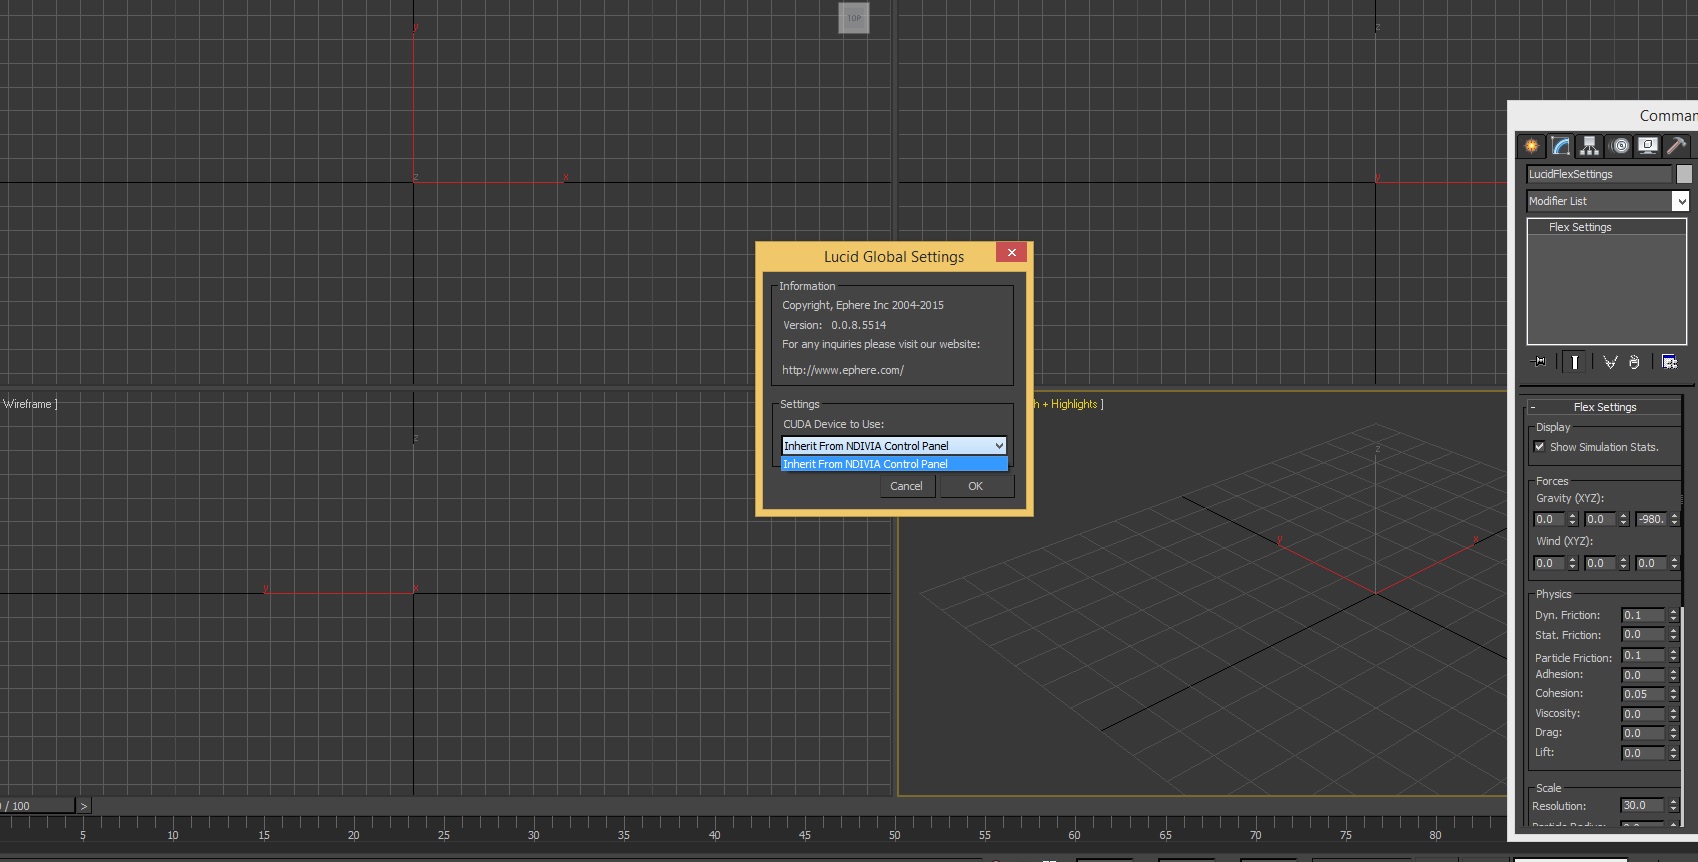Screen dimensions: 1698x862
Task: Click Configure Modifier Sets icon
Action: [x=1669, y=362]
